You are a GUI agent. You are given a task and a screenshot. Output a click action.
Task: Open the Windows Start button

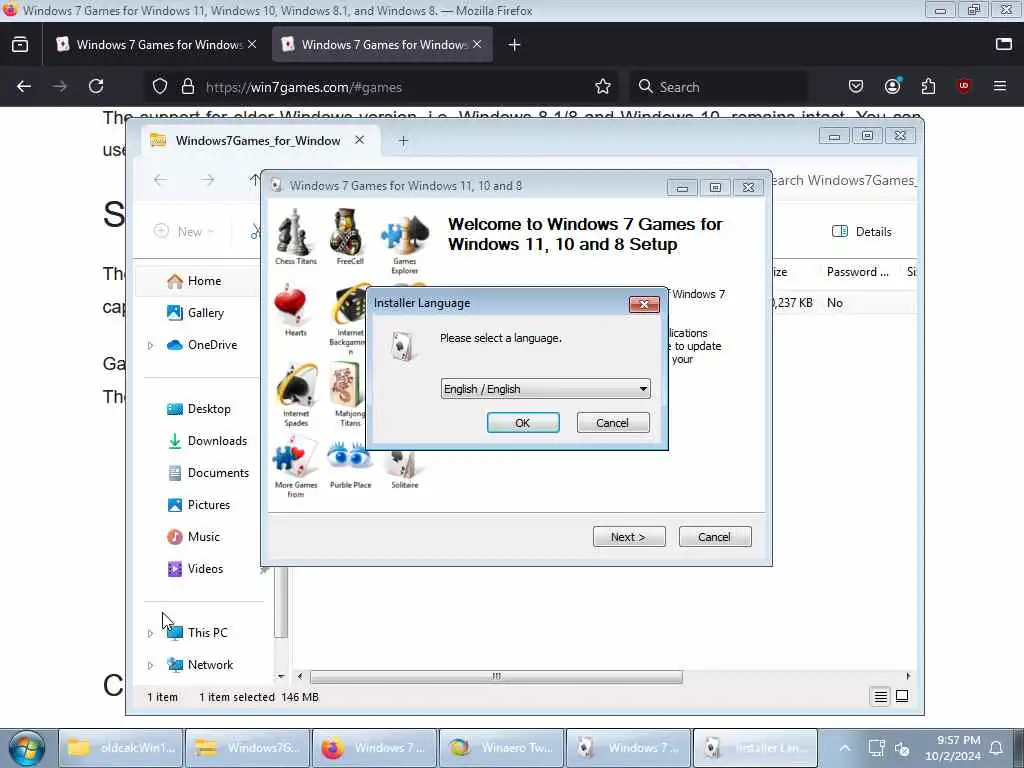pyautogui.click(x=27, y=748)
